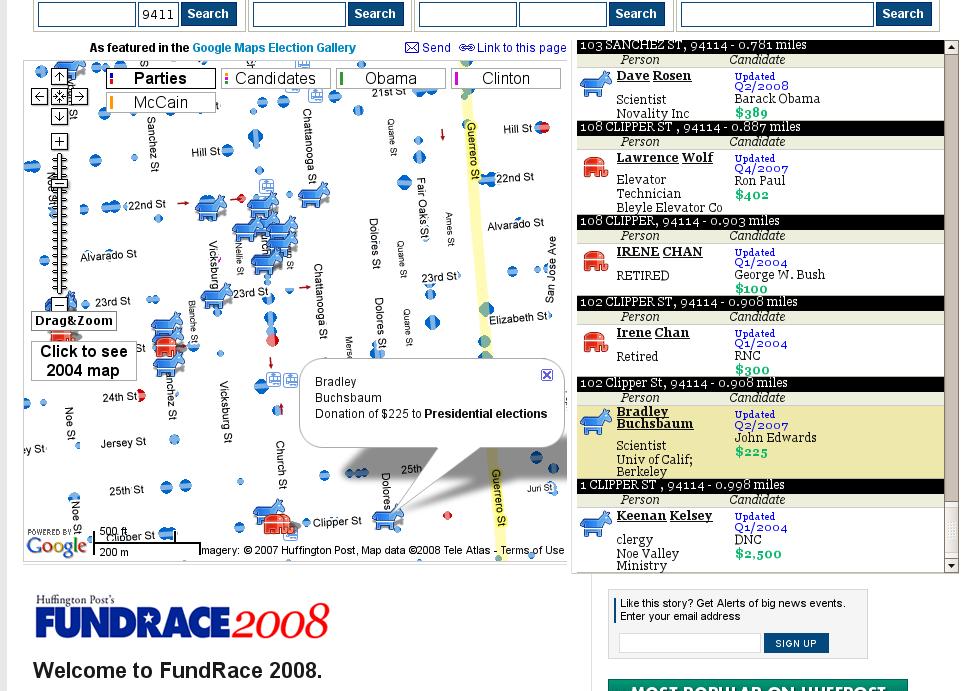This screenshot has width=968, height=691.
Task: Pan the map down with the arrow
Action: point(59,117)
